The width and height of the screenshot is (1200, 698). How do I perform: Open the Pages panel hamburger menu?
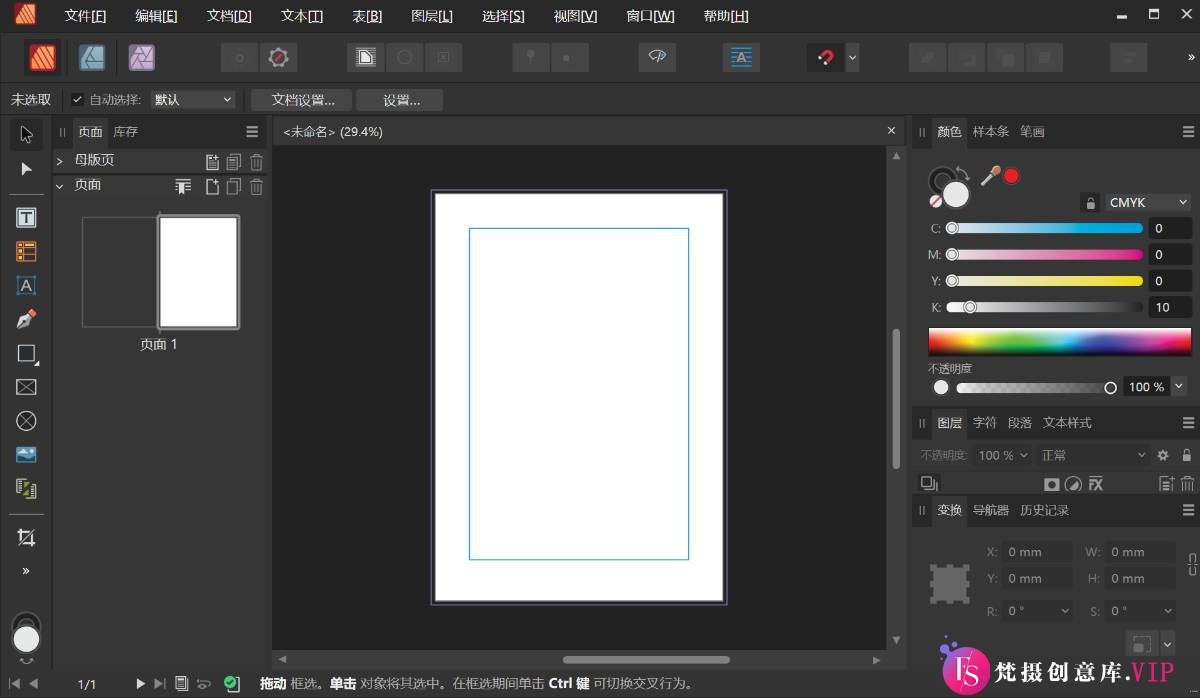252,132
